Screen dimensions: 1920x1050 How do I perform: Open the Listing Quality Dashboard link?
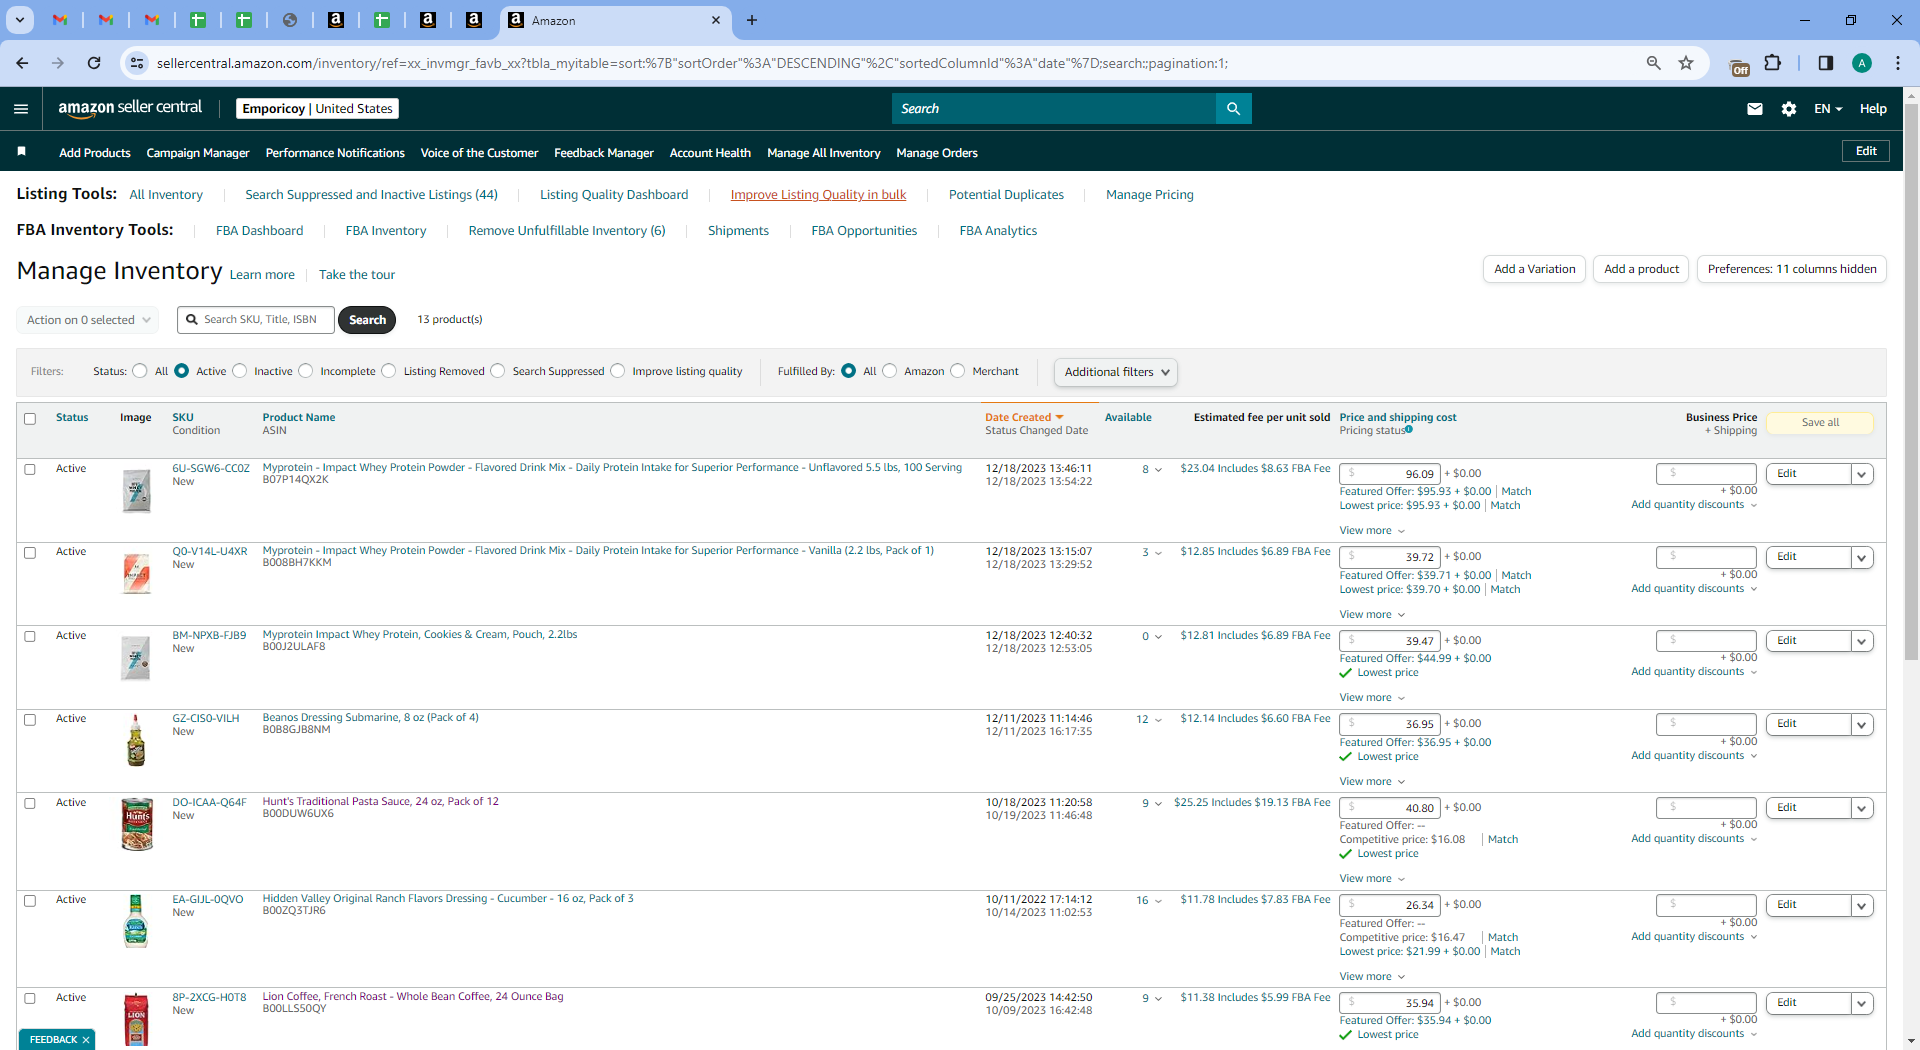[x=614, y=195]
